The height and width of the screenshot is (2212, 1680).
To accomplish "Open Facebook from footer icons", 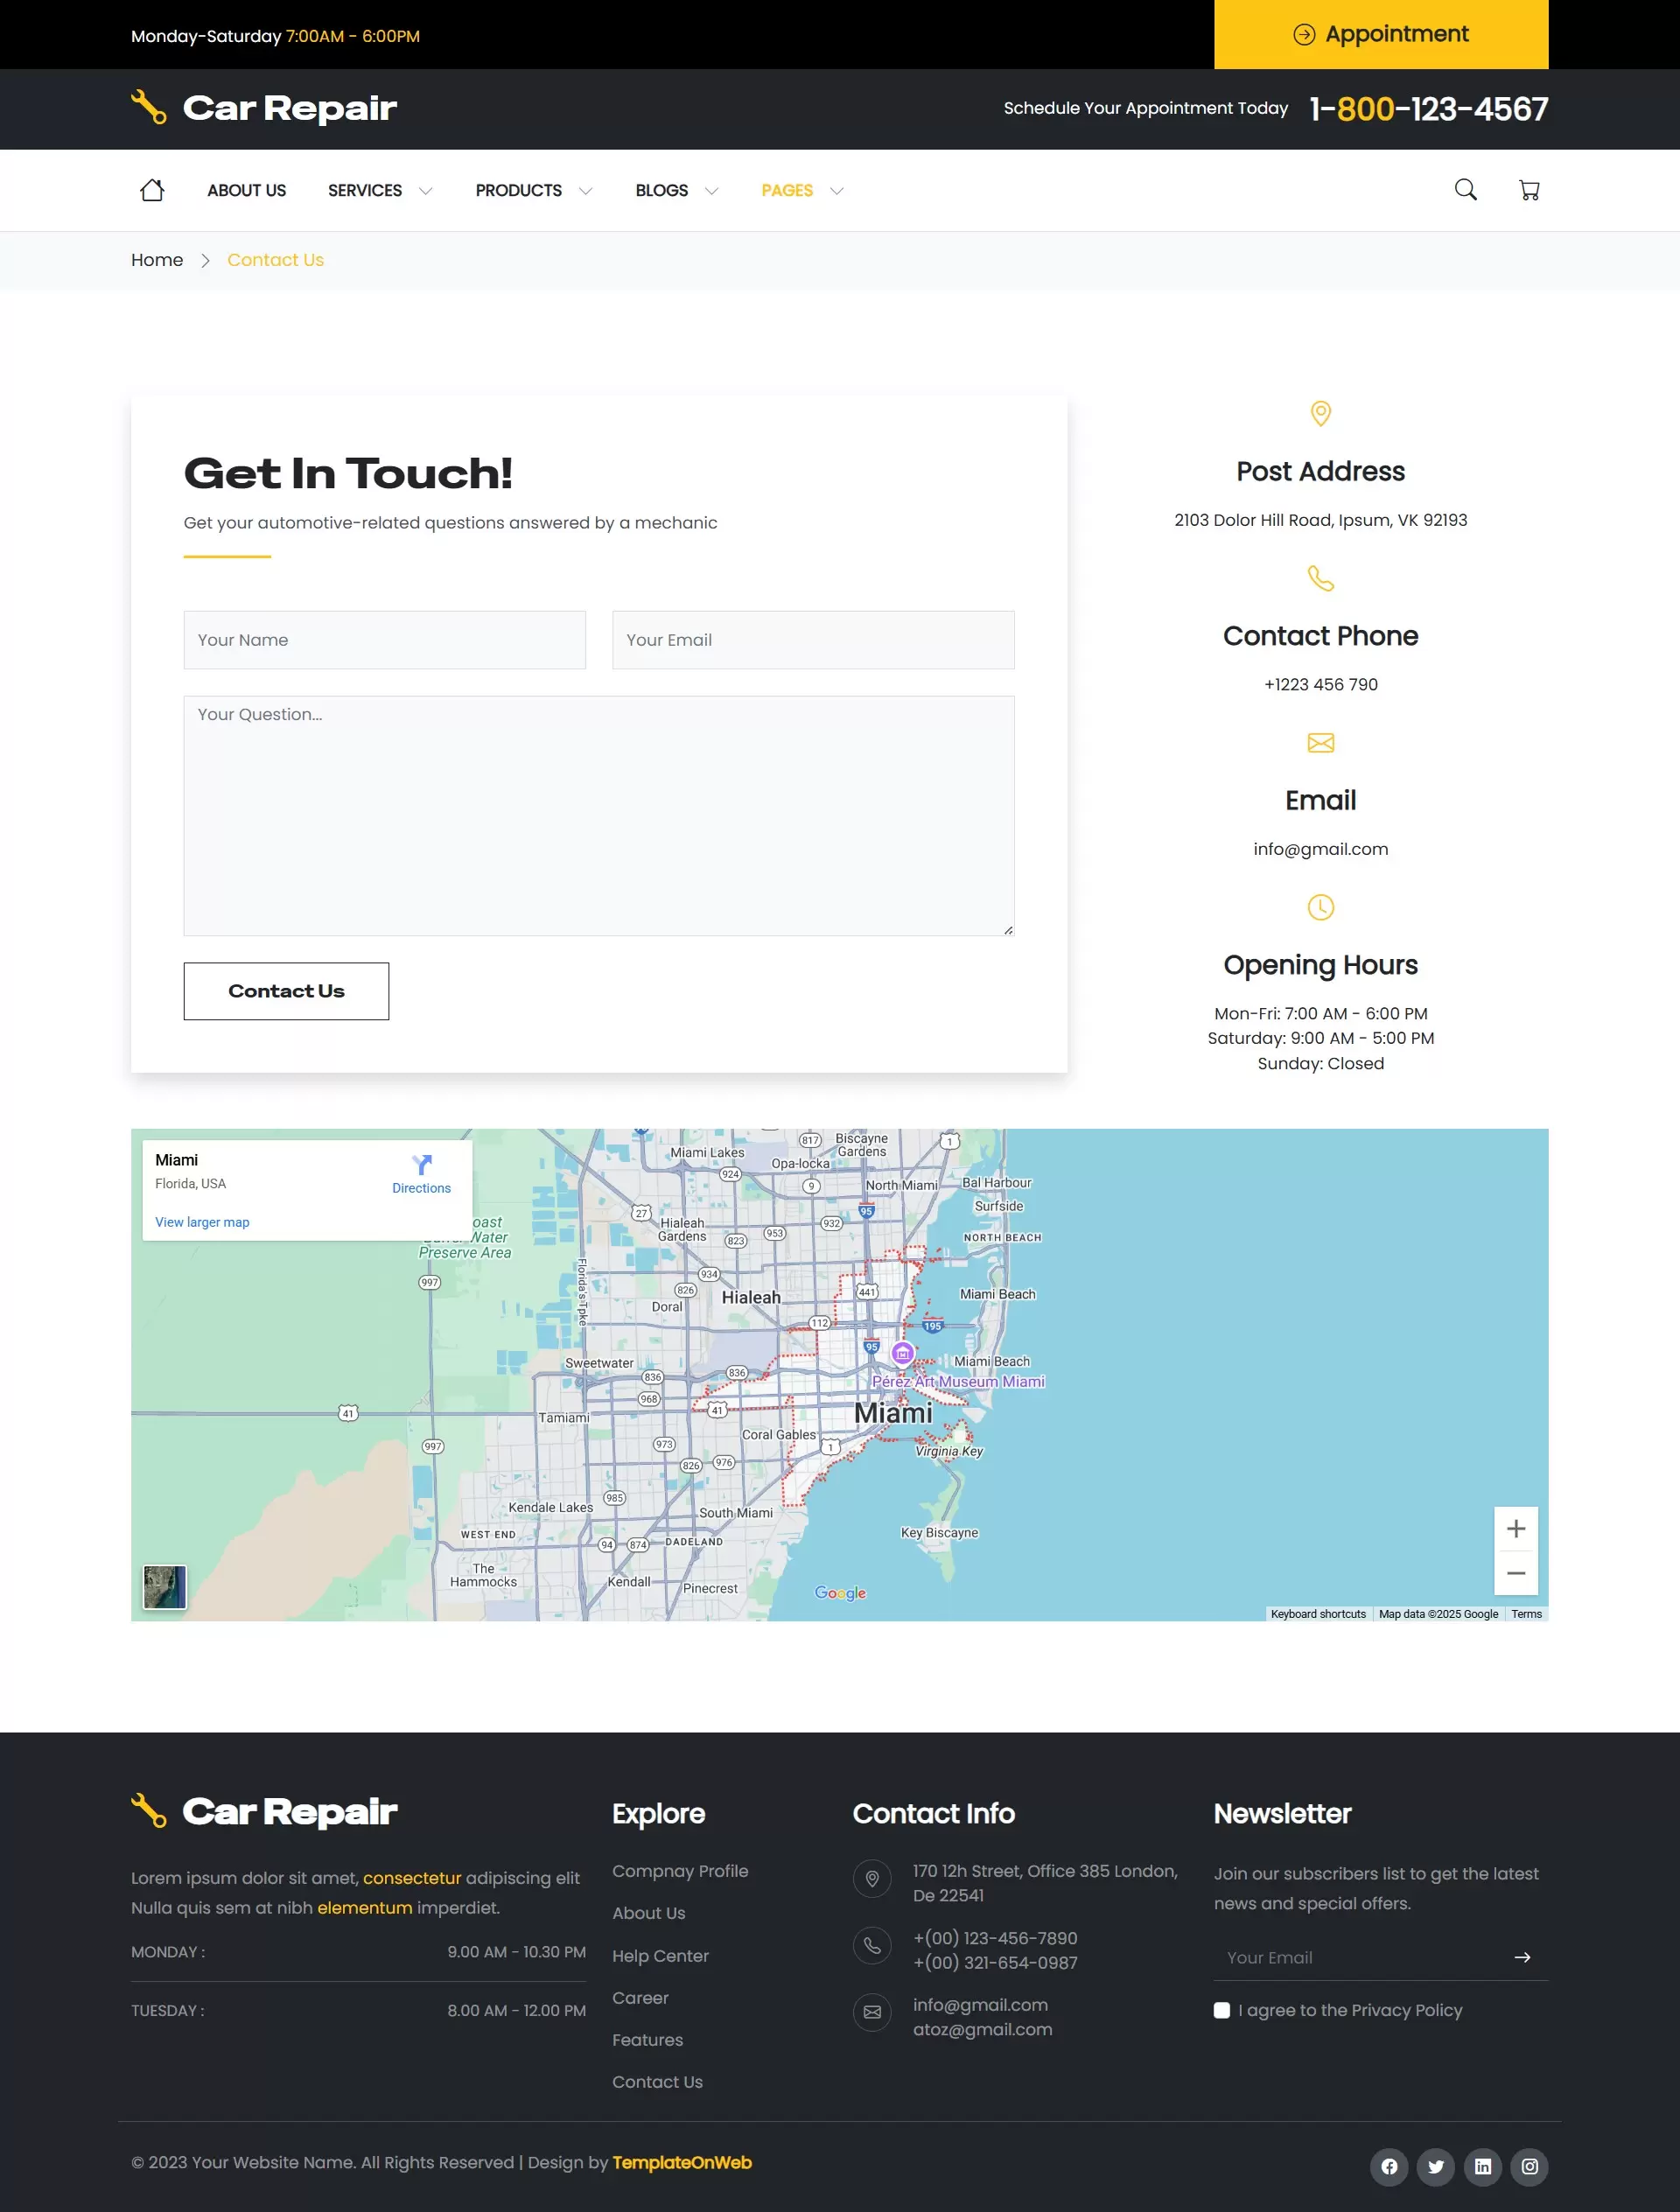I will 1389,2166.
